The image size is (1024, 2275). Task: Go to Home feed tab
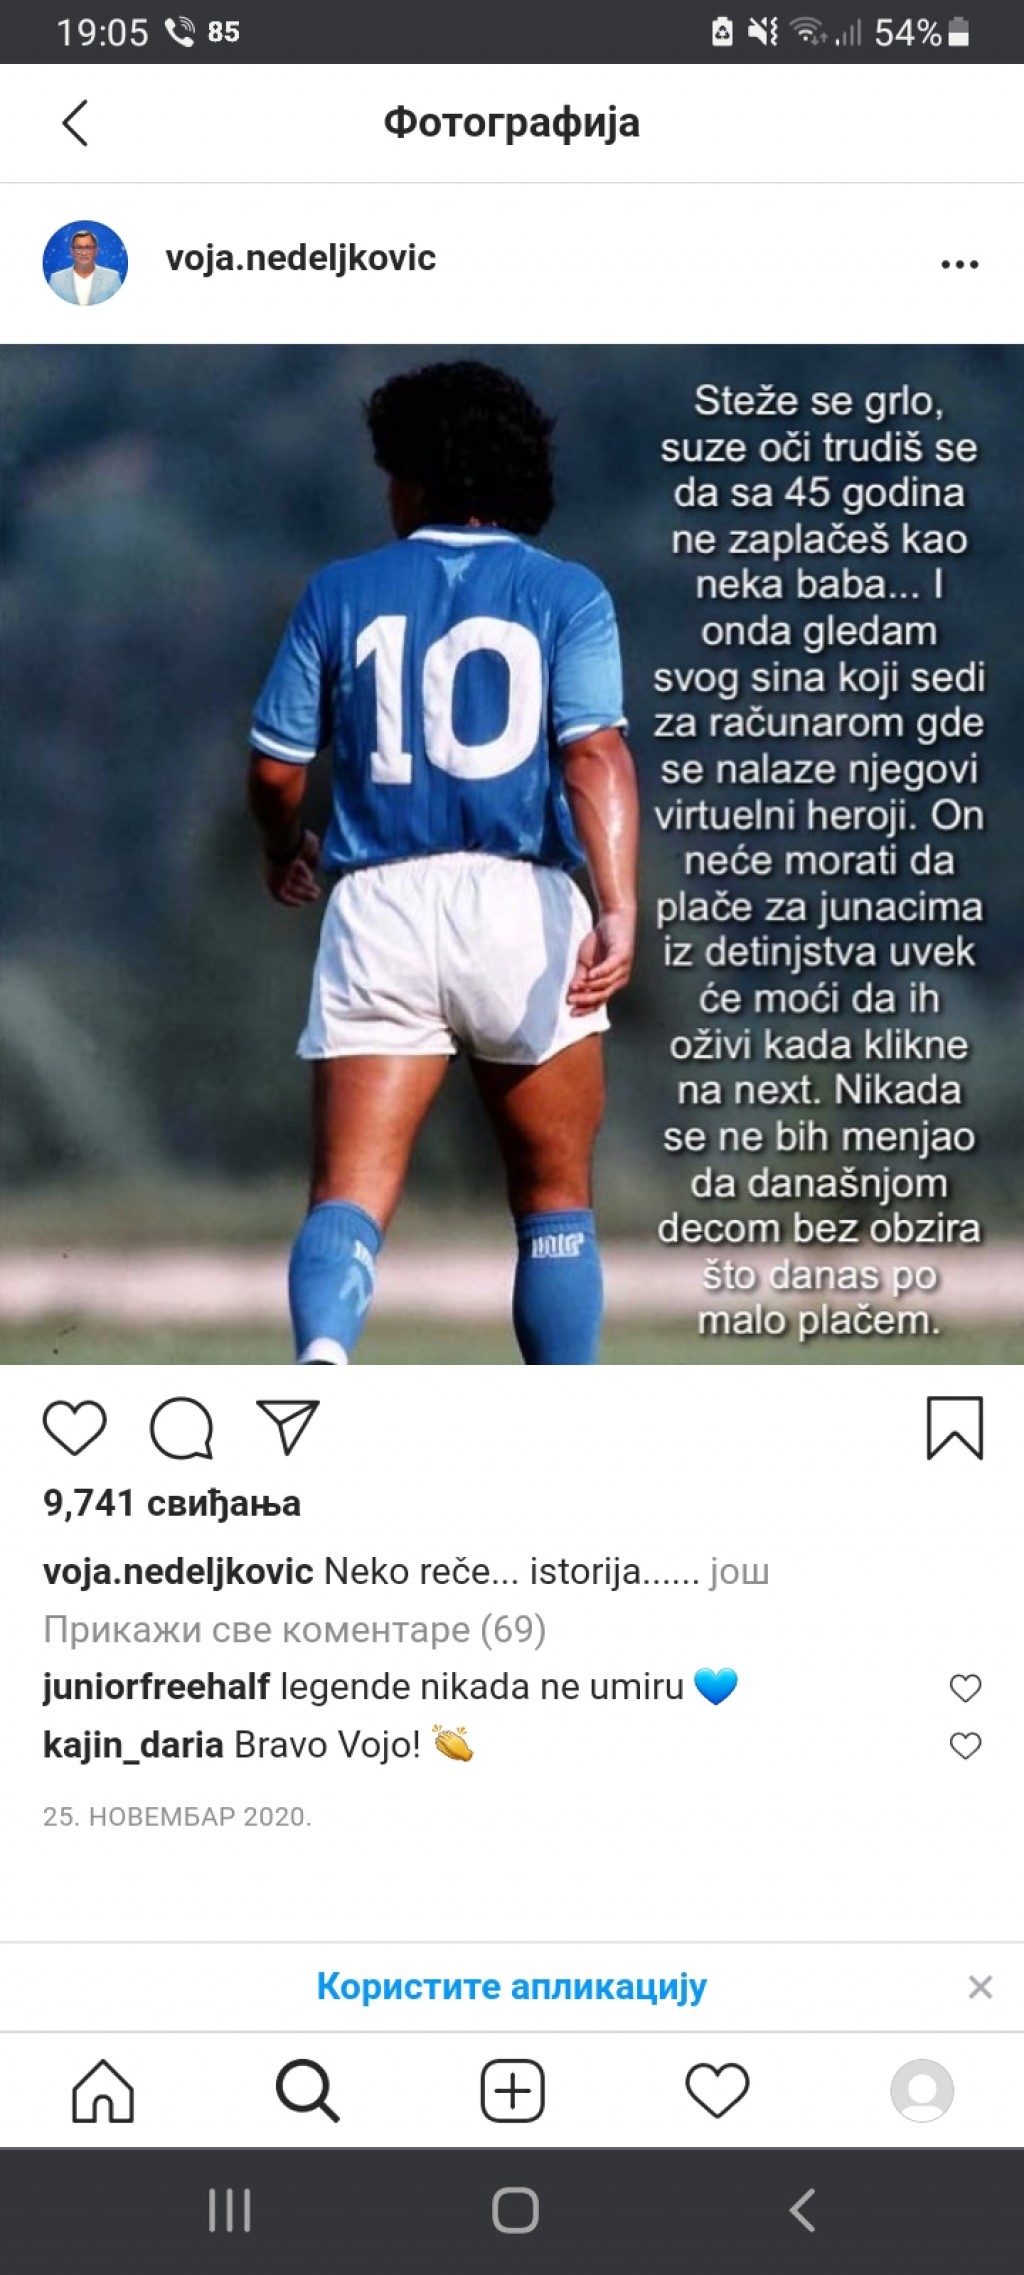(102, 2090)
